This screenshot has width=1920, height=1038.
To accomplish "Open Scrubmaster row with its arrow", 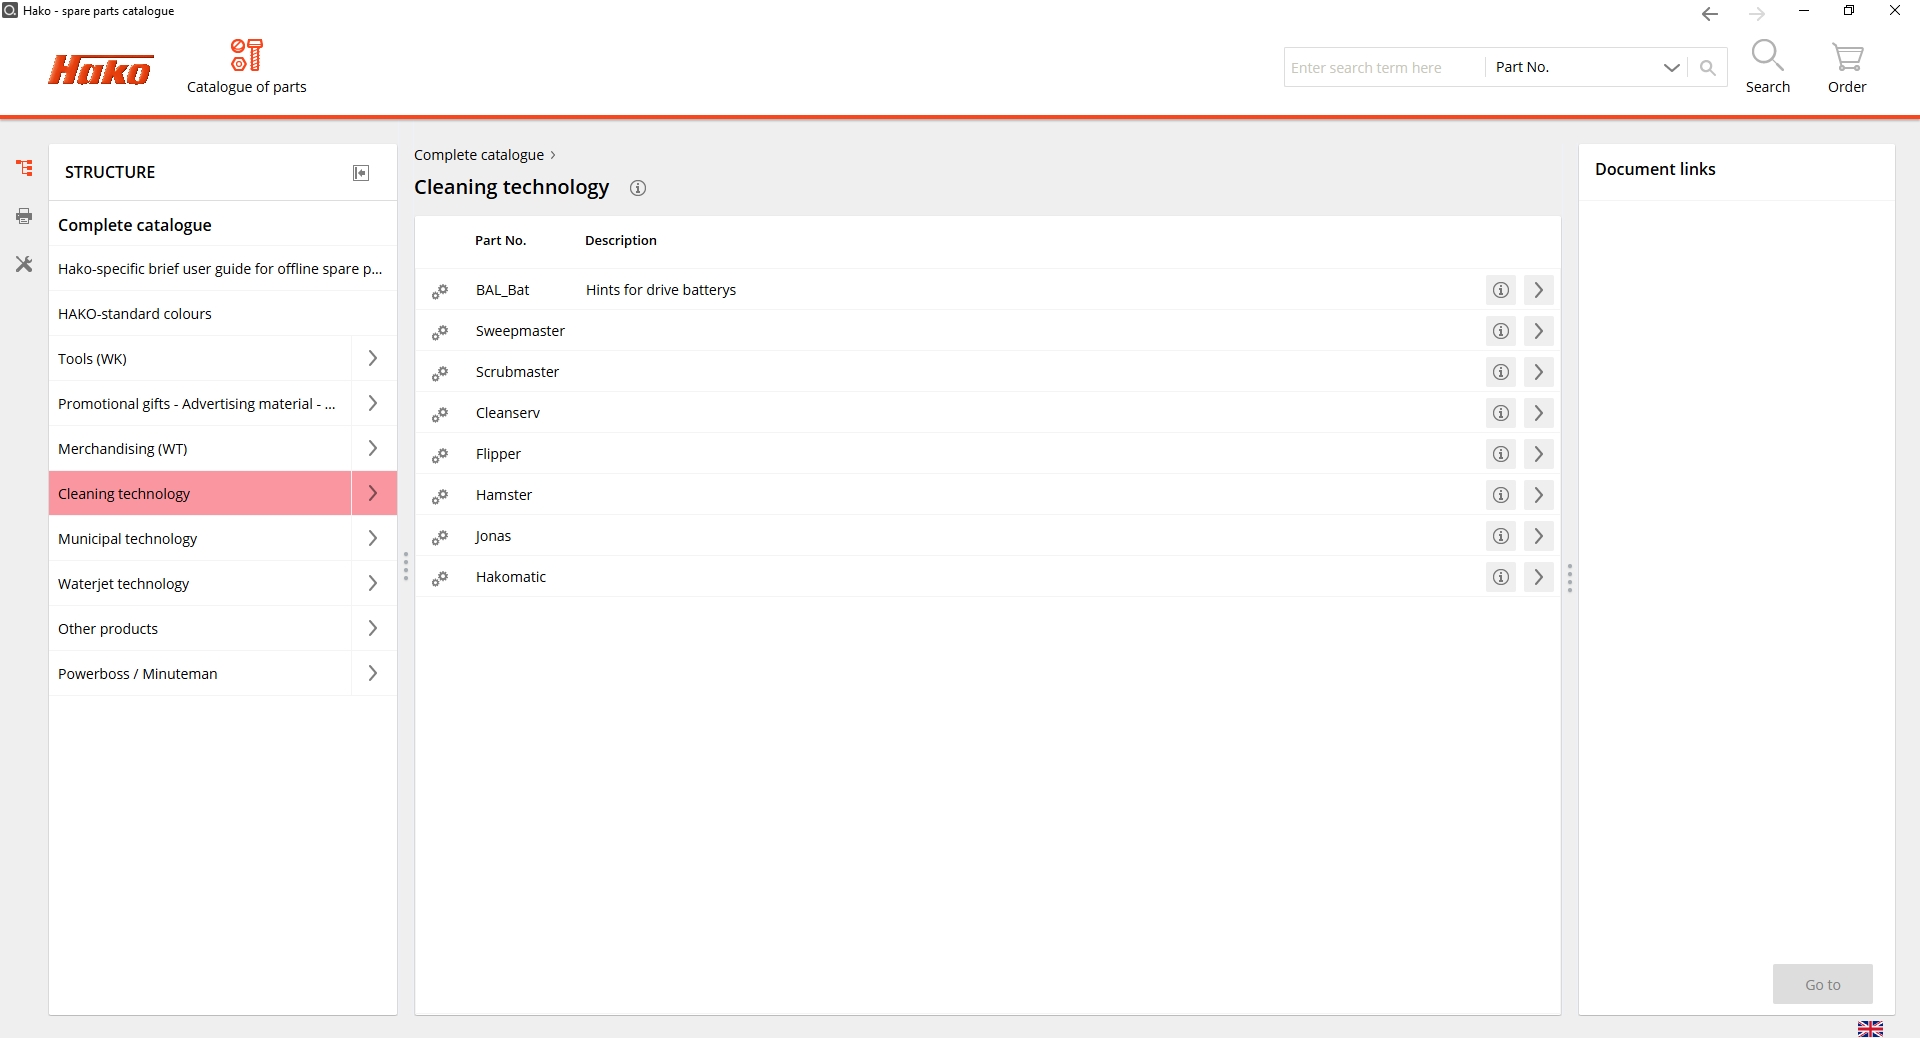I will pos(1539,372).
